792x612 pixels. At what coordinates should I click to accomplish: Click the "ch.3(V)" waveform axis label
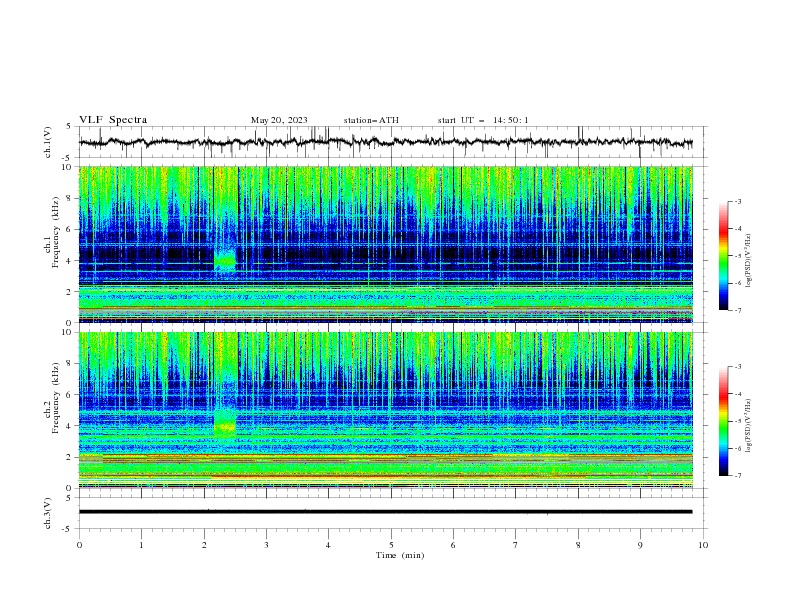(48, 513)
